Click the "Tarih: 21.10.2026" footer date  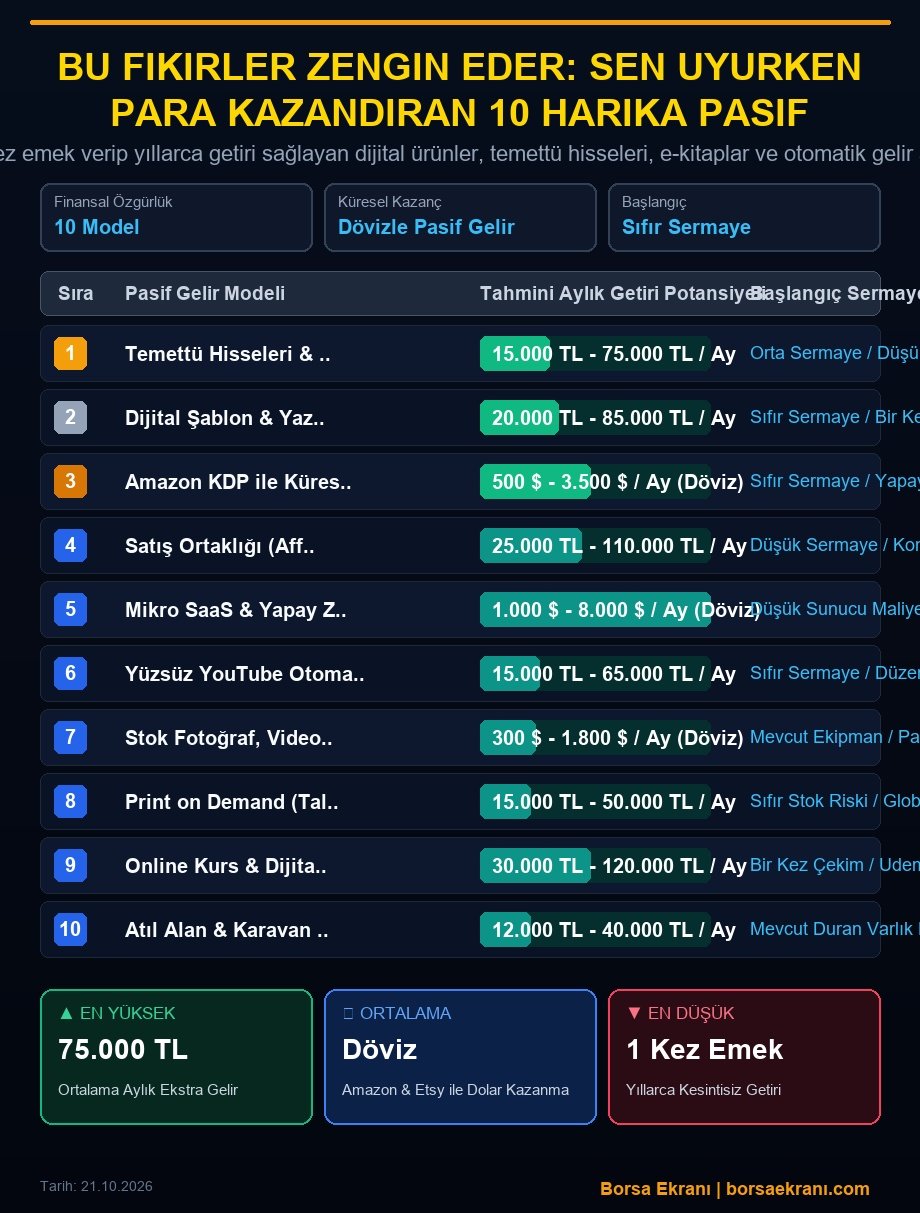(x=96, y=1186)
